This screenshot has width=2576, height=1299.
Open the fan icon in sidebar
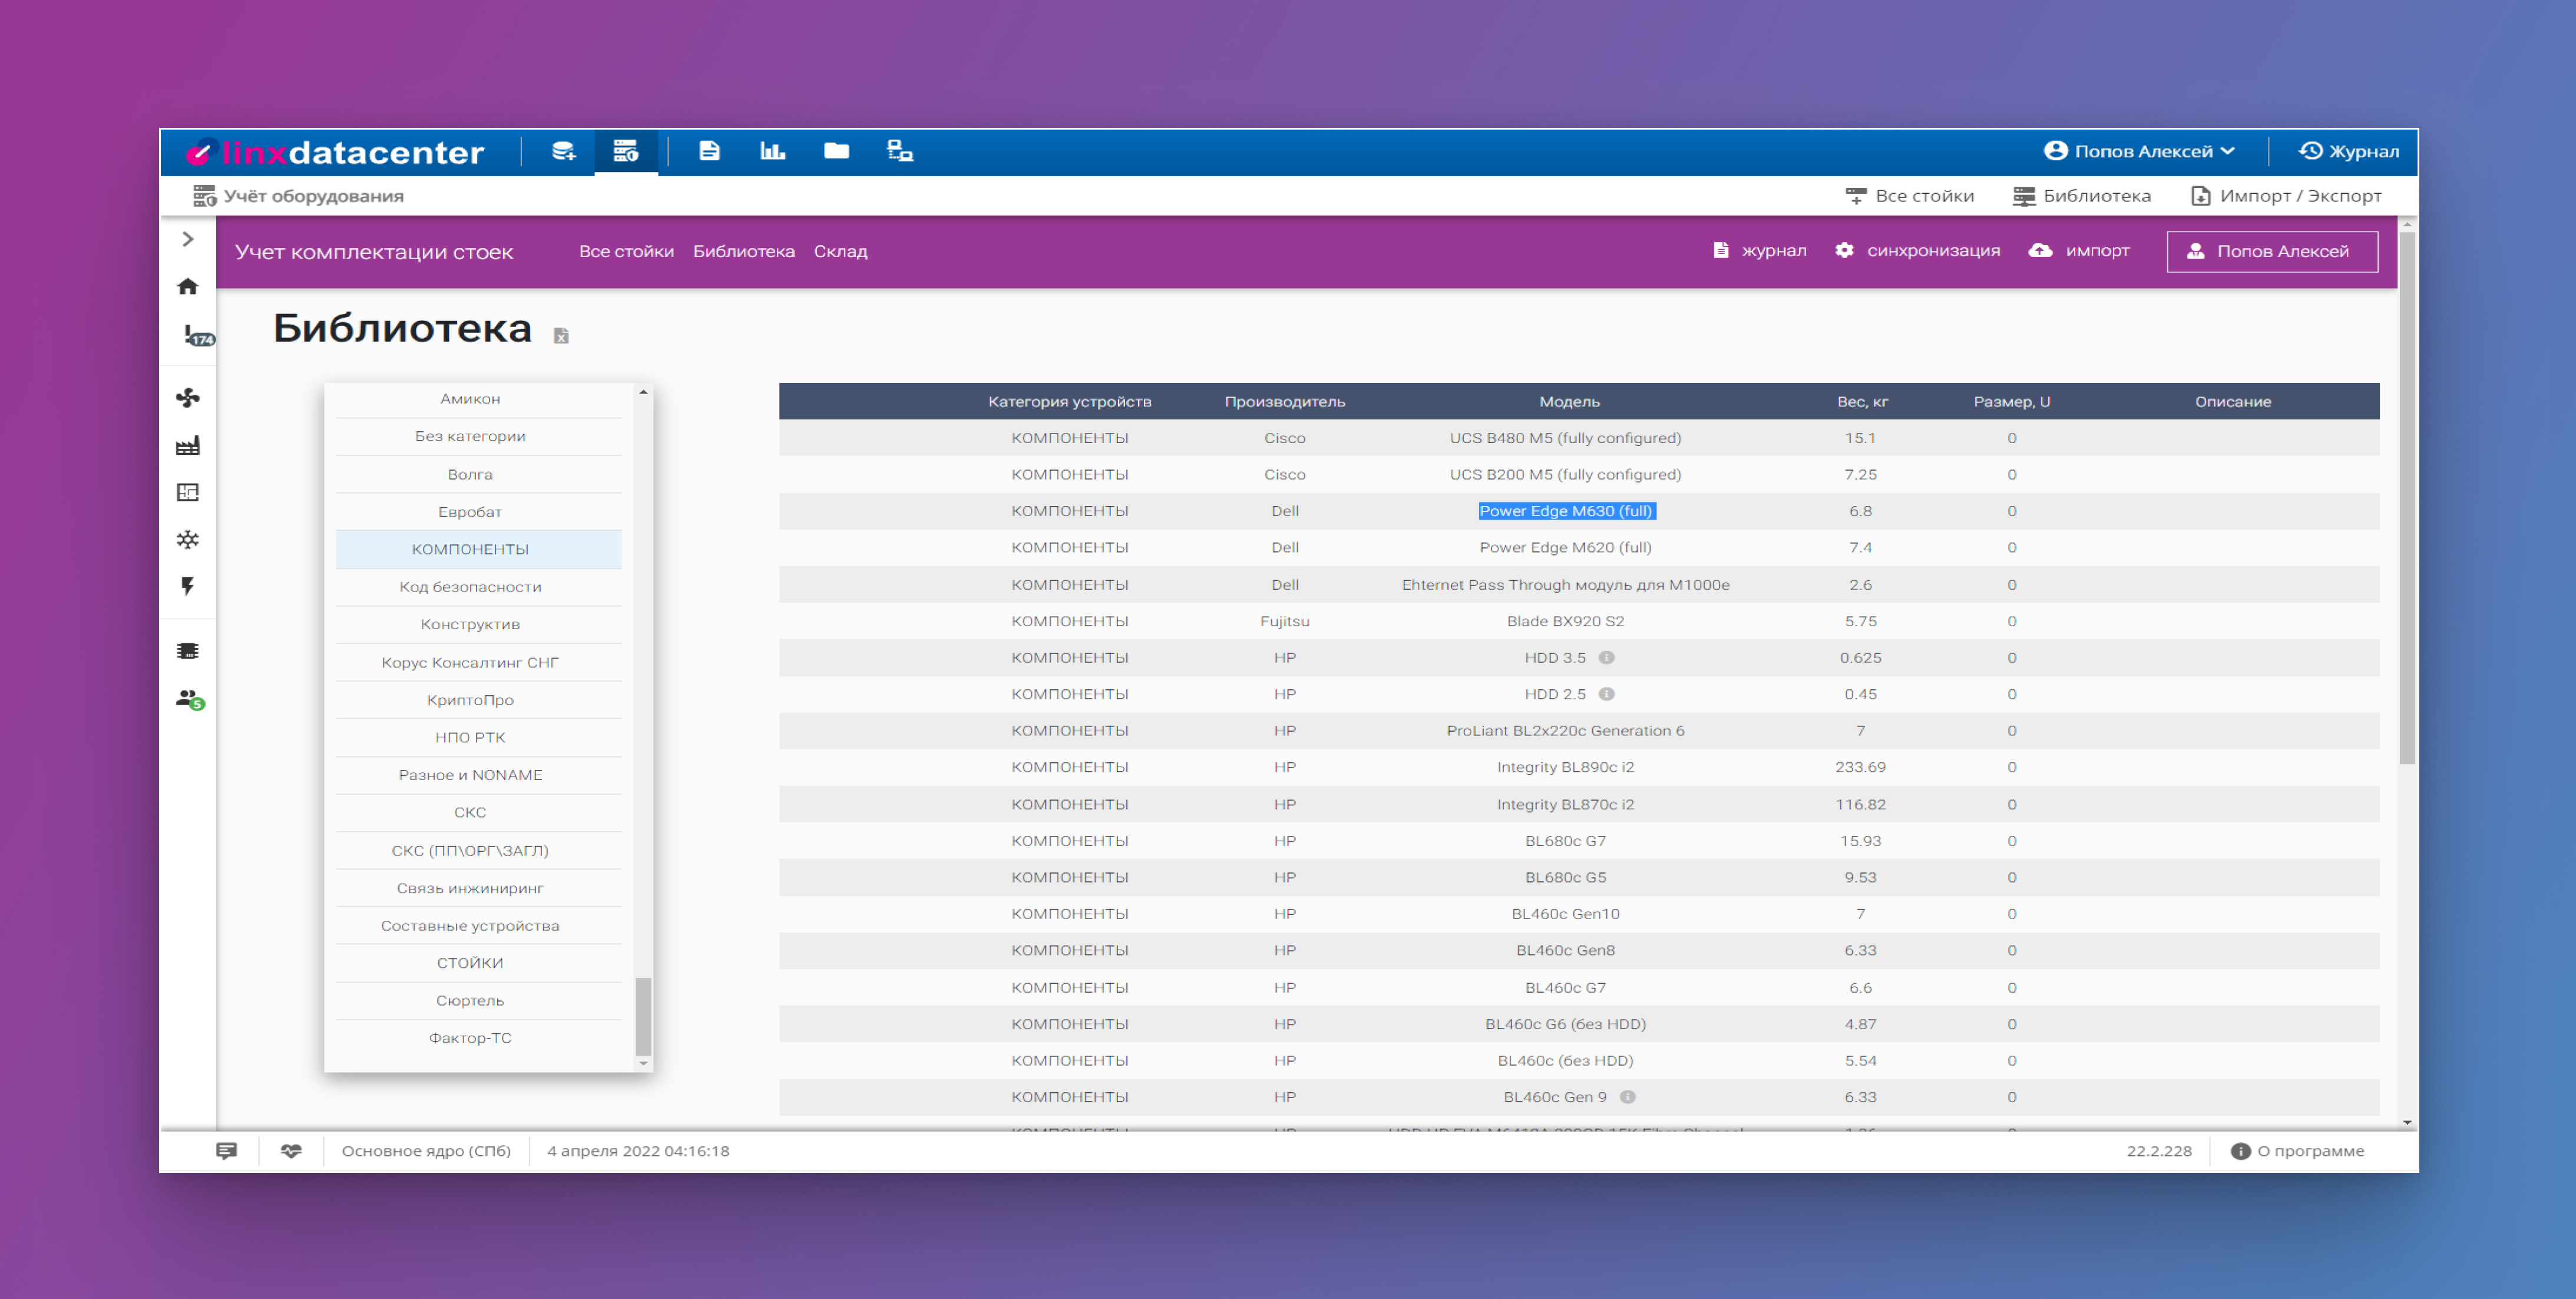(188, 398)
